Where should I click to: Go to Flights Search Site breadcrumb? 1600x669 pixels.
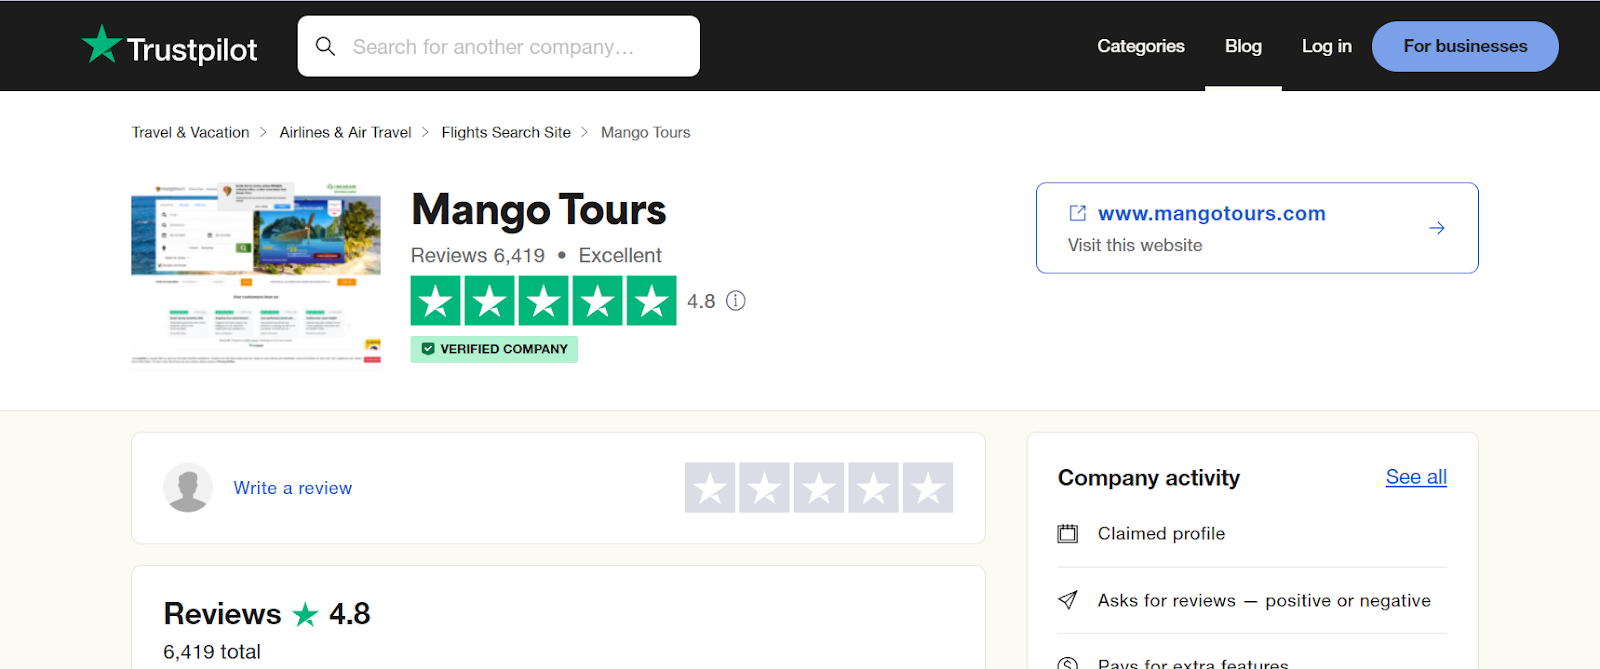coord(506,132)
